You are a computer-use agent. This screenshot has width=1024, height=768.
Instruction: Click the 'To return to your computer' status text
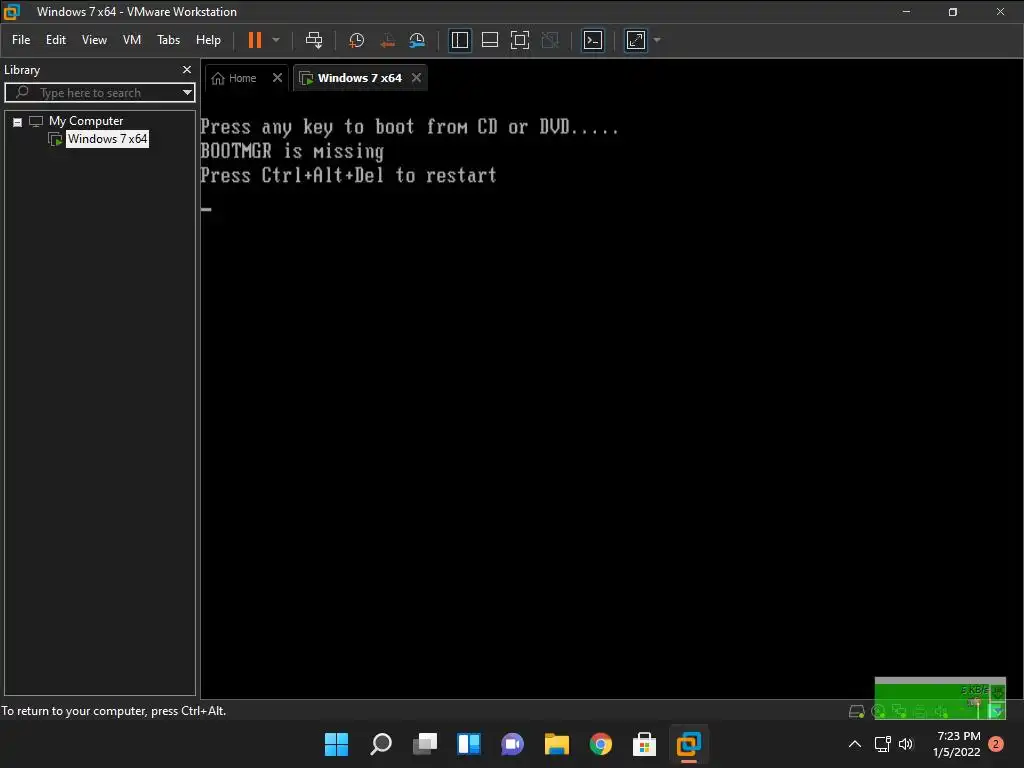[114, 711]
